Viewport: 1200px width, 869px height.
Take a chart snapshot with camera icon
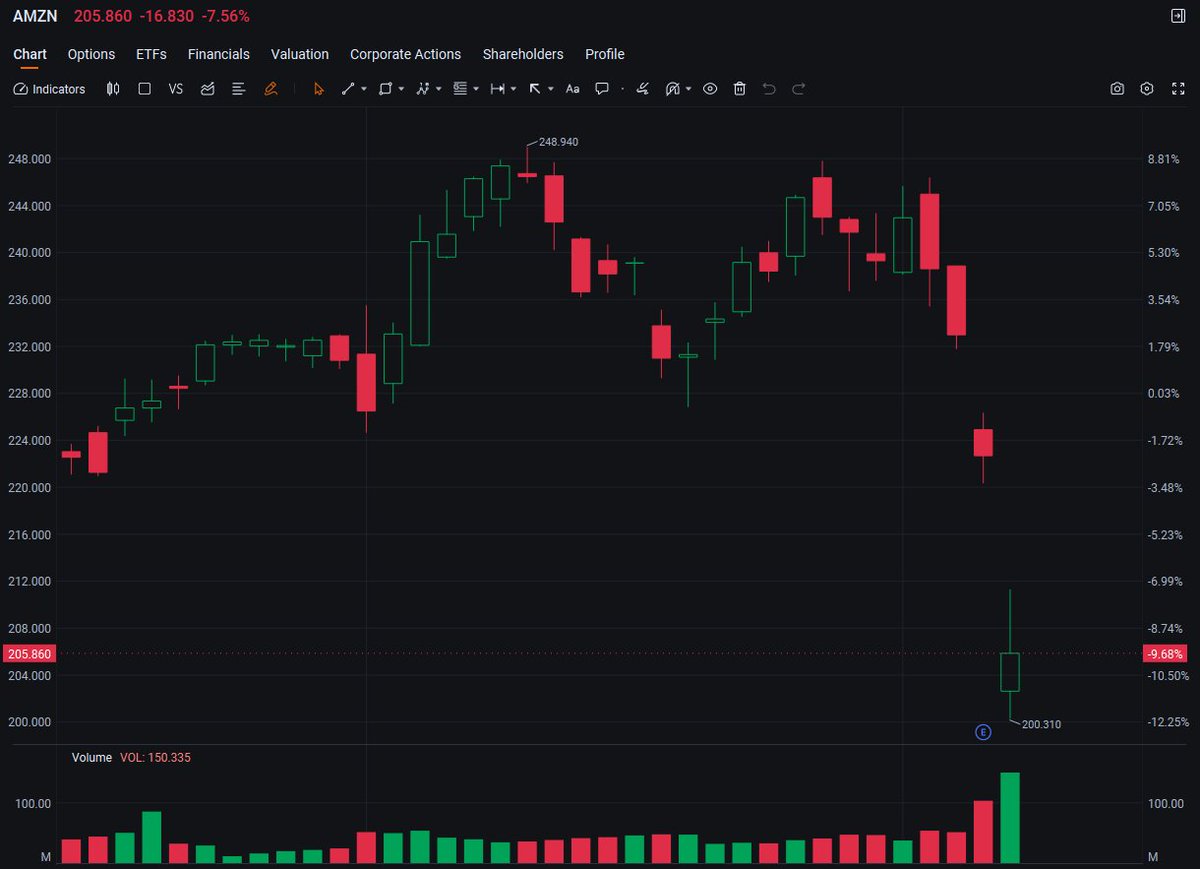click(x=1117, y=89)
